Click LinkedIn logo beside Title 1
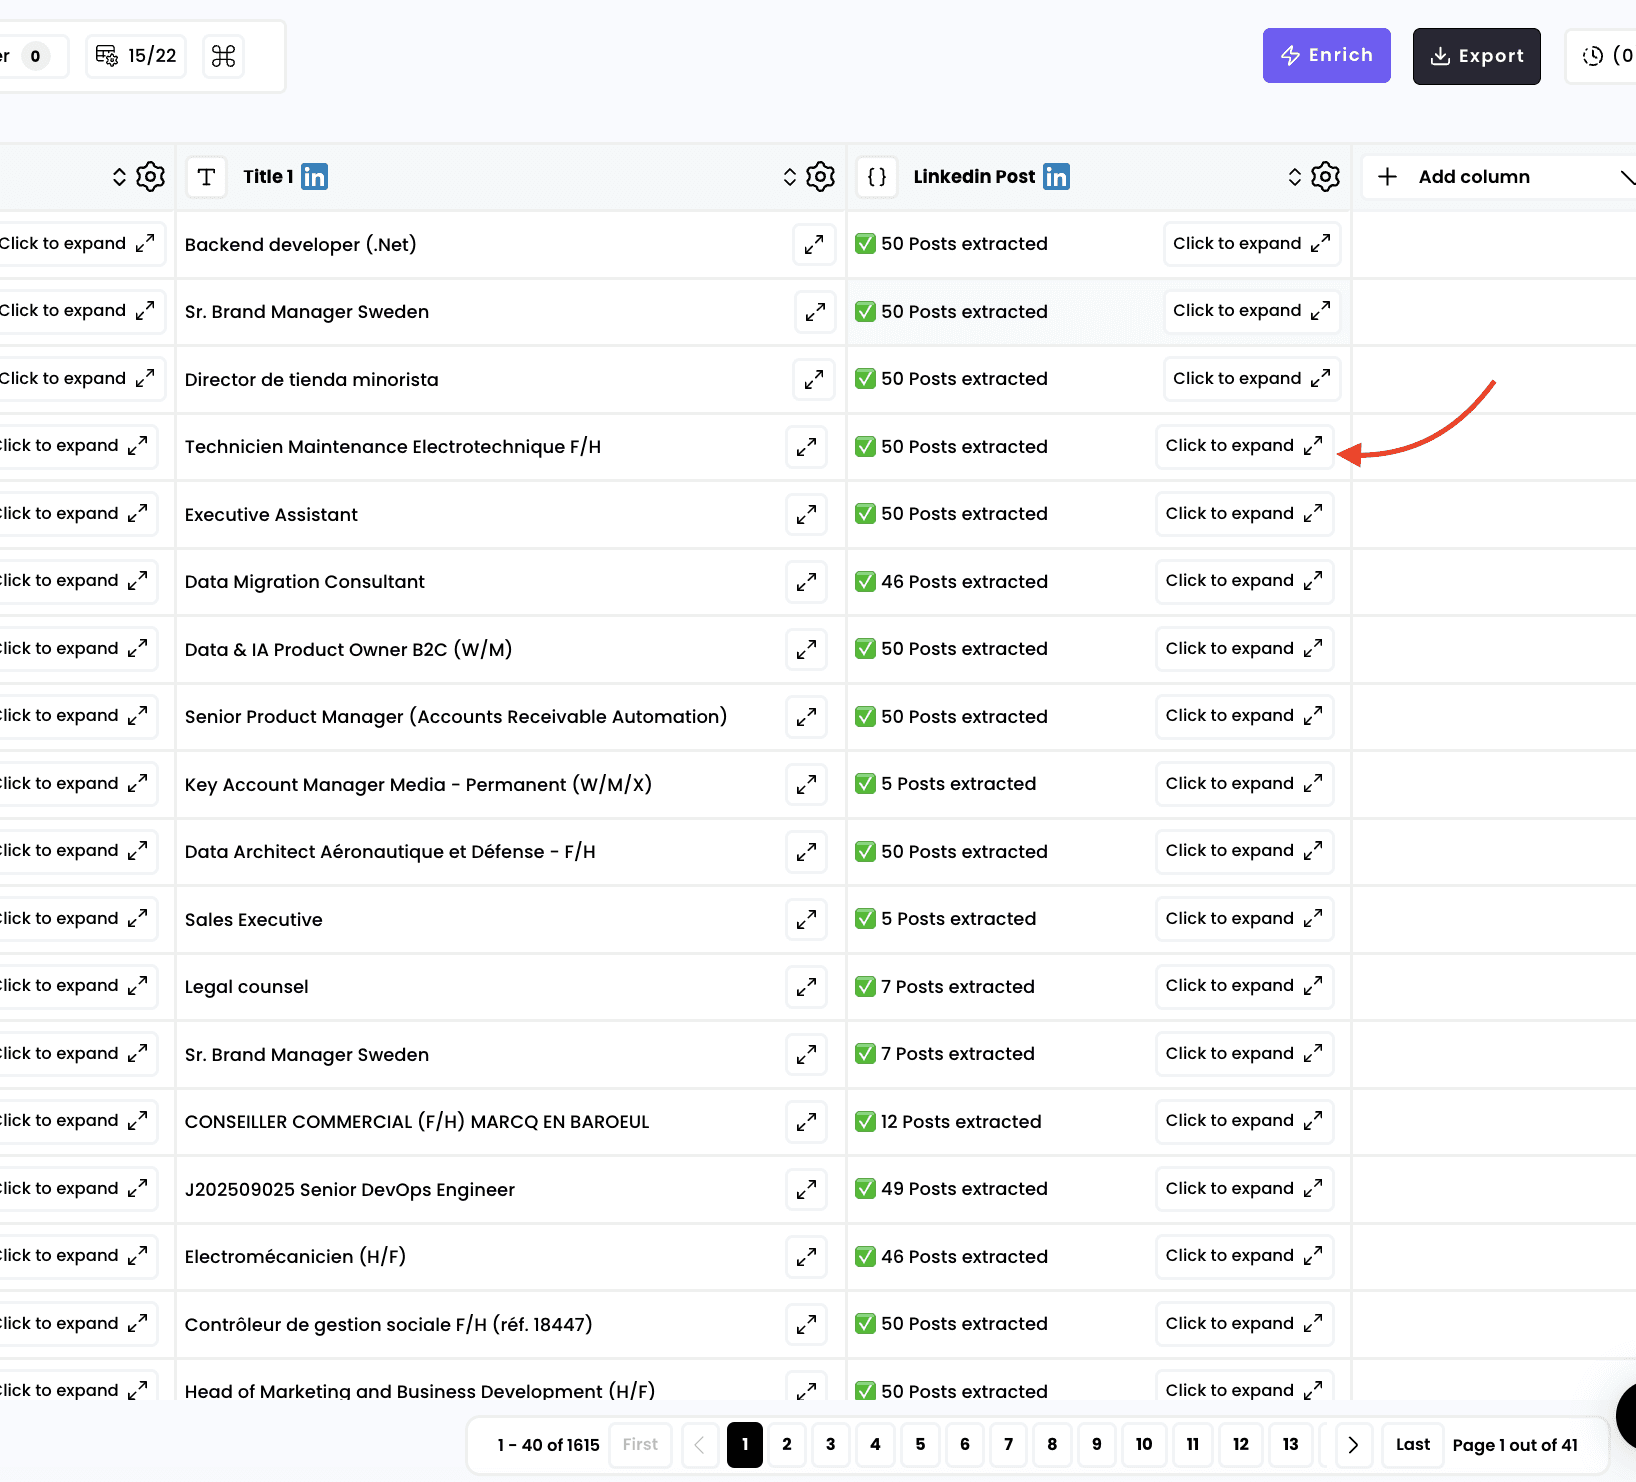 (x=314, y=177)
